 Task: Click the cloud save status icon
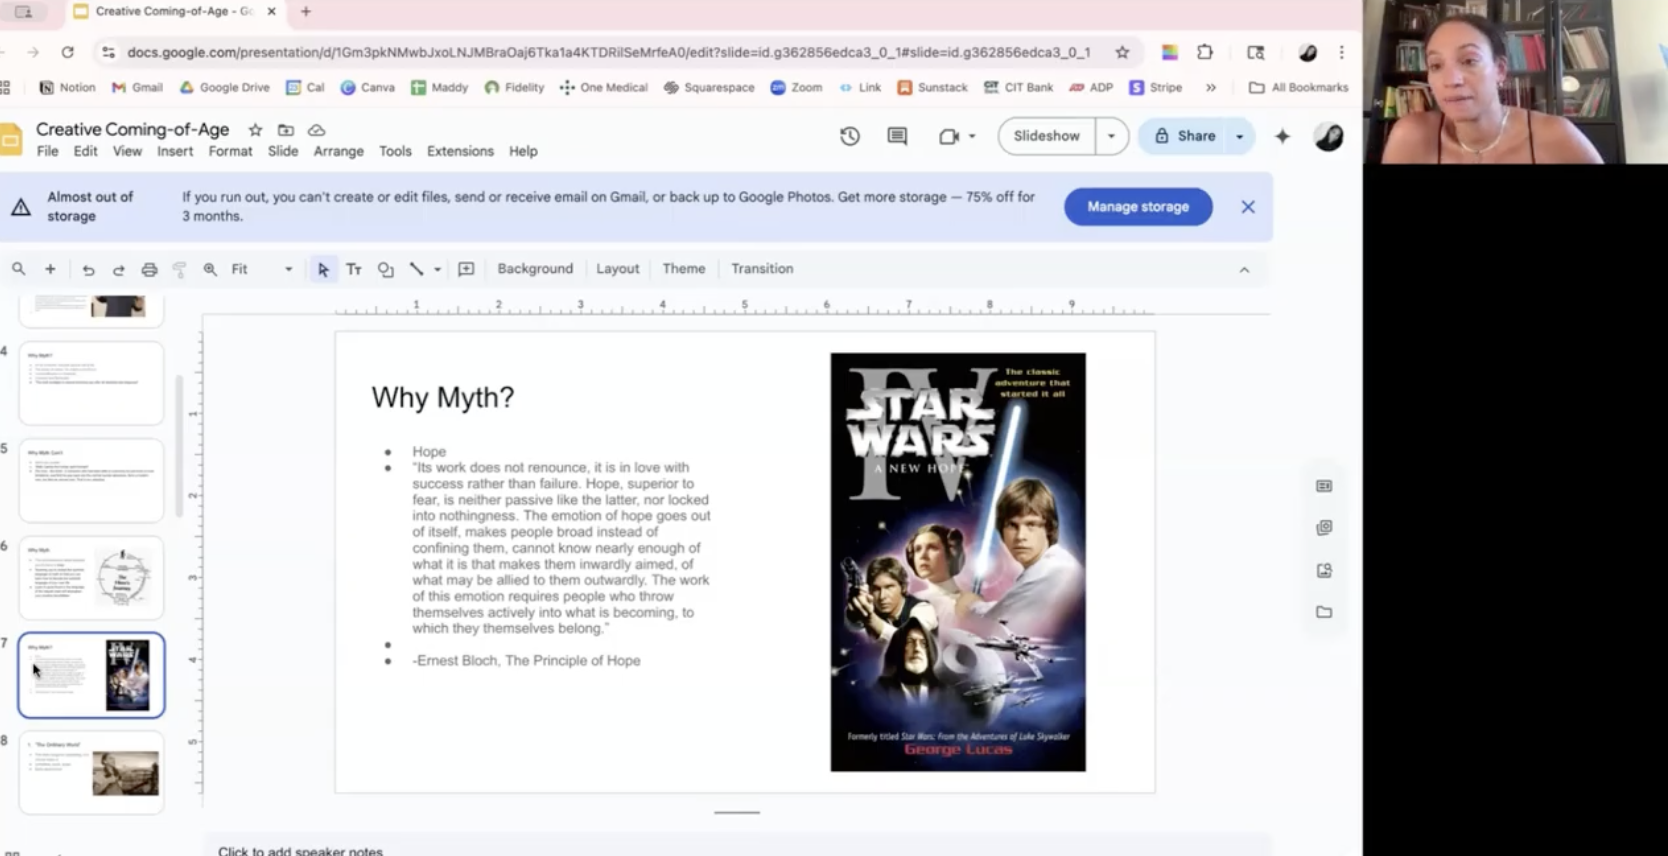[317, 130]
